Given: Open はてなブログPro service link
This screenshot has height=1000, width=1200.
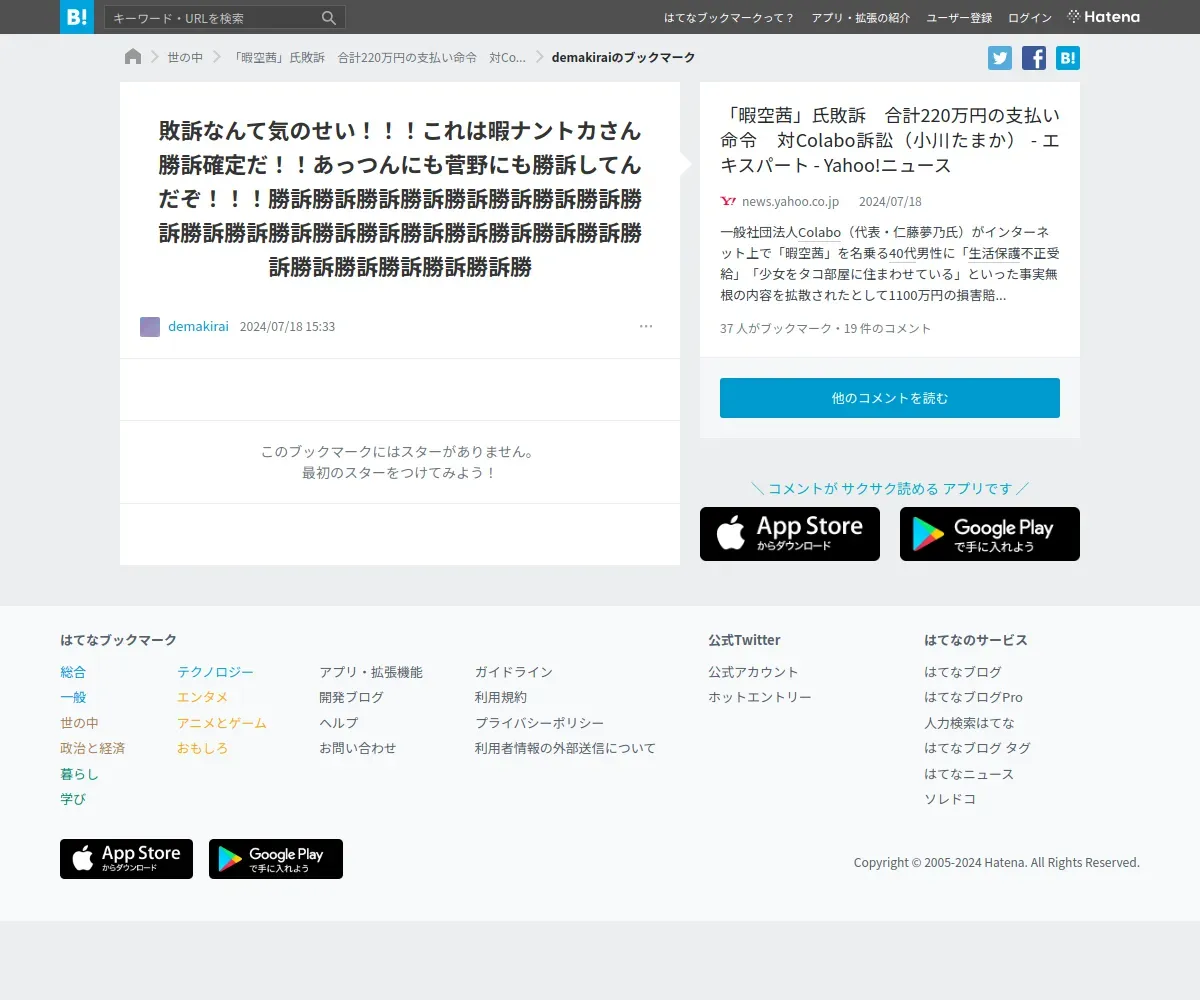Looking at the screenshot, I should click(x=973, y=697).
